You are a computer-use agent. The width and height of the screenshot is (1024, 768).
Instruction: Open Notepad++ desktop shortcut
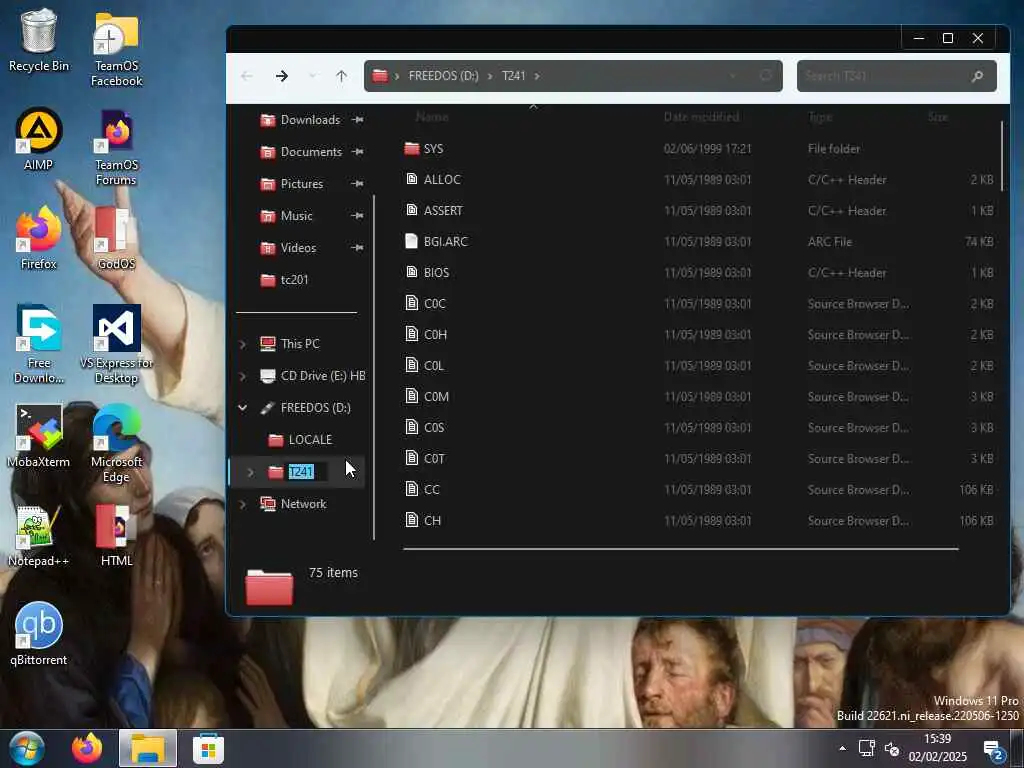[x=39, y=536]
